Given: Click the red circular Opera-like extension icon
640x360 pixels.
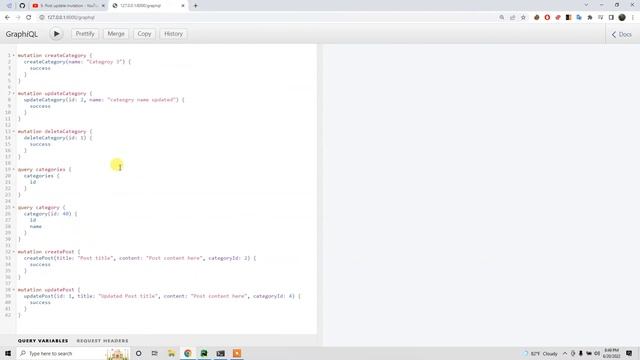Looking at the screenshot, I should 547,18.
